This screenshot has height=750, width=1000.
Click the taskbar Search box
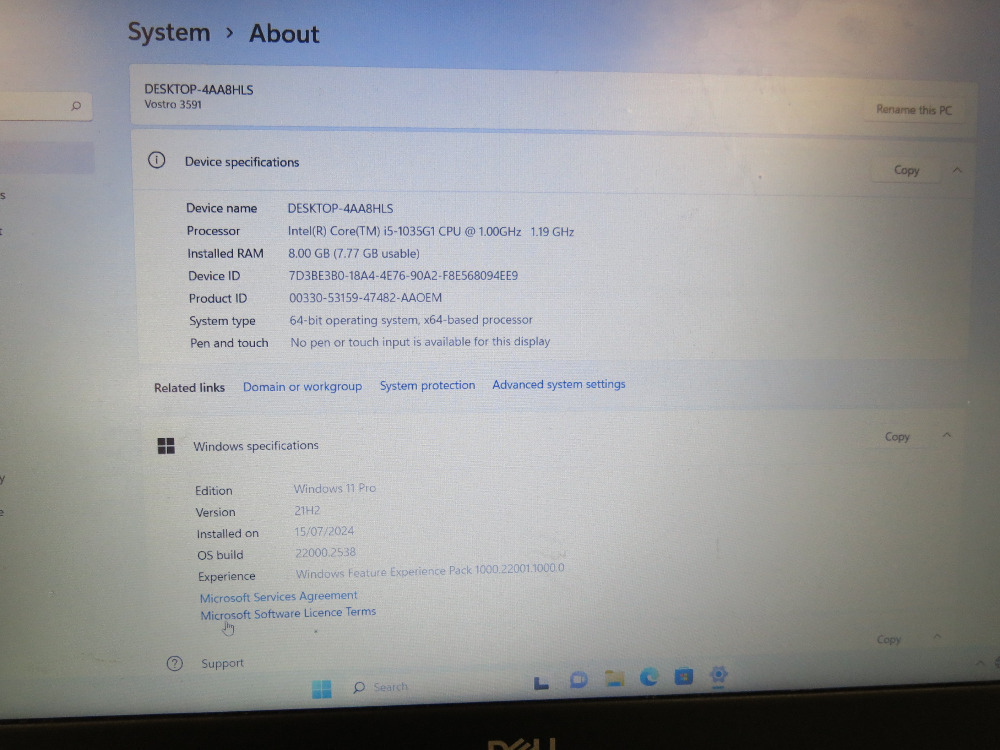pos(381,687)
